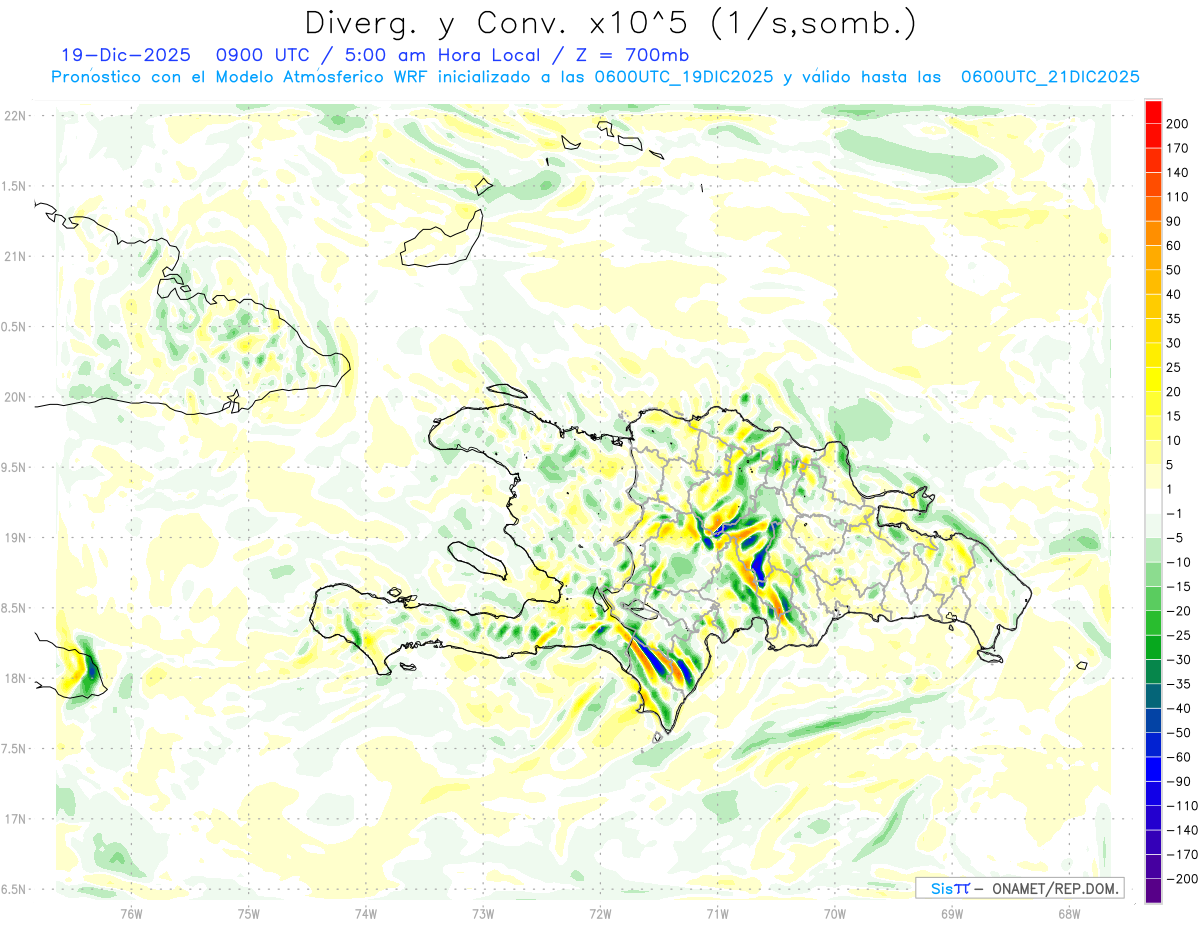Click the title 'Diverg. y Conv. x10^5 (1/s,somb.)'

609,23
